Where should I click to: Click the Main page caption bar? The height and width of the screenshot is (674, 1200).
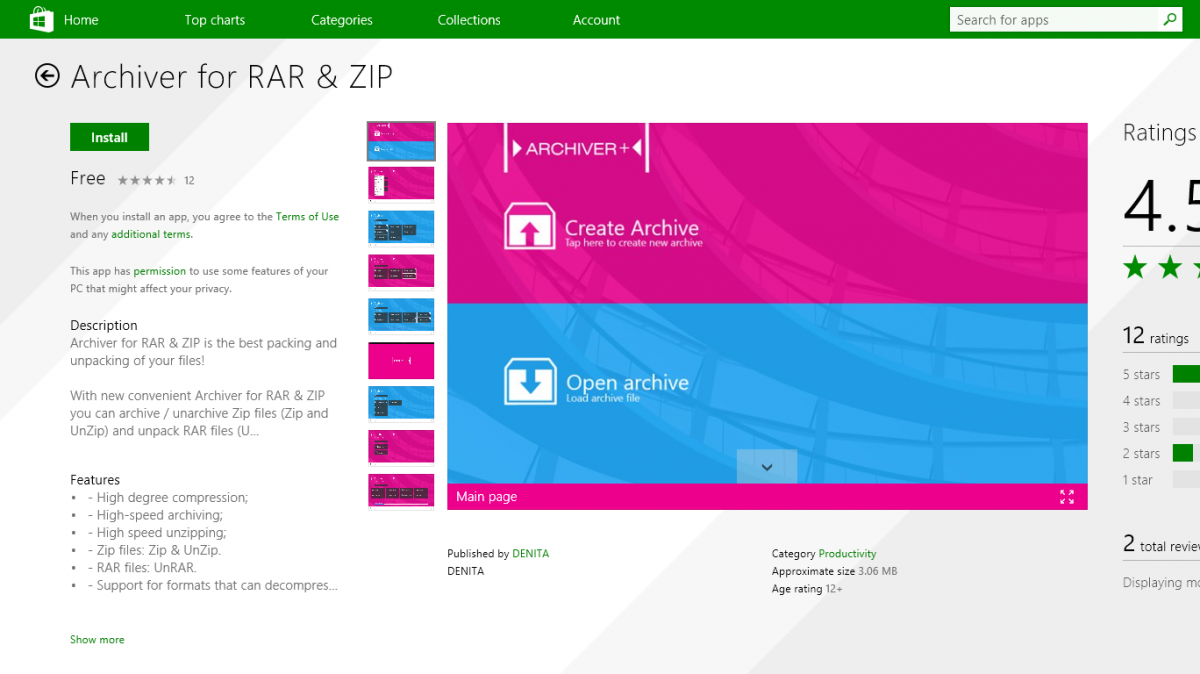coord(767,497)
